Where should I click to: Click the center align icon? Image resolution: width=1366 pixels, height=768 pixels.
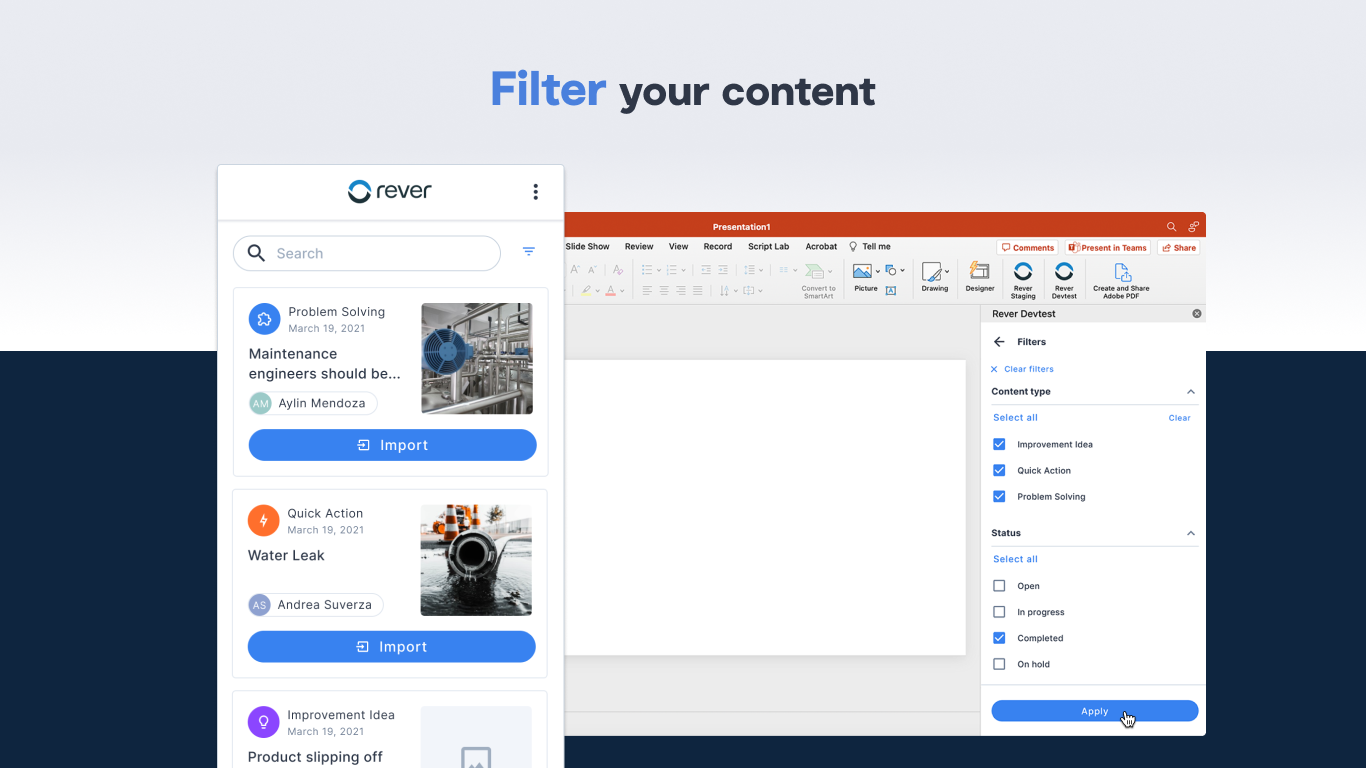coord(664,291)
